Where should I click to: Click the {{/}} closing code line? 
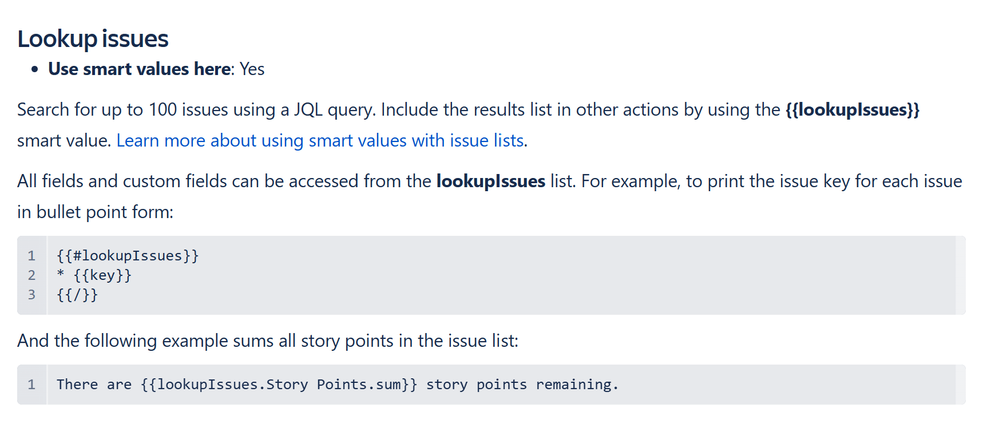coord(77,295)
